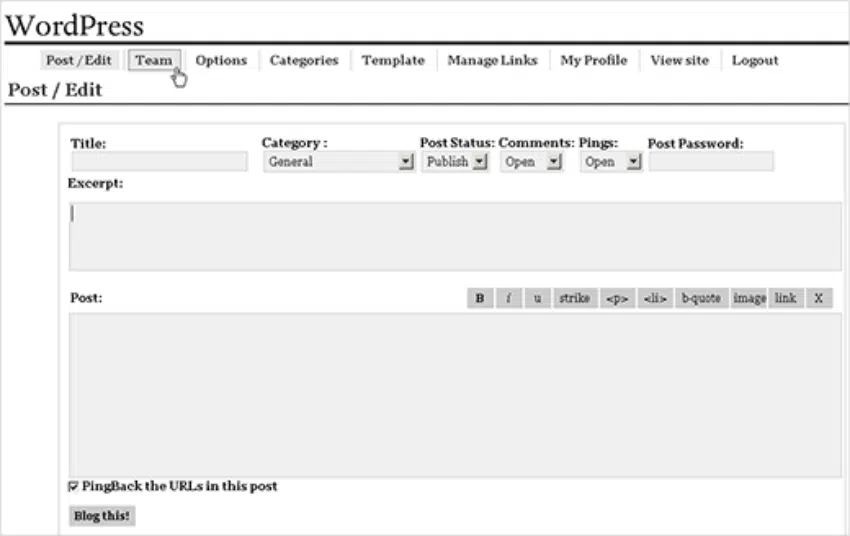Apply underline with the u button

[537, 298]
